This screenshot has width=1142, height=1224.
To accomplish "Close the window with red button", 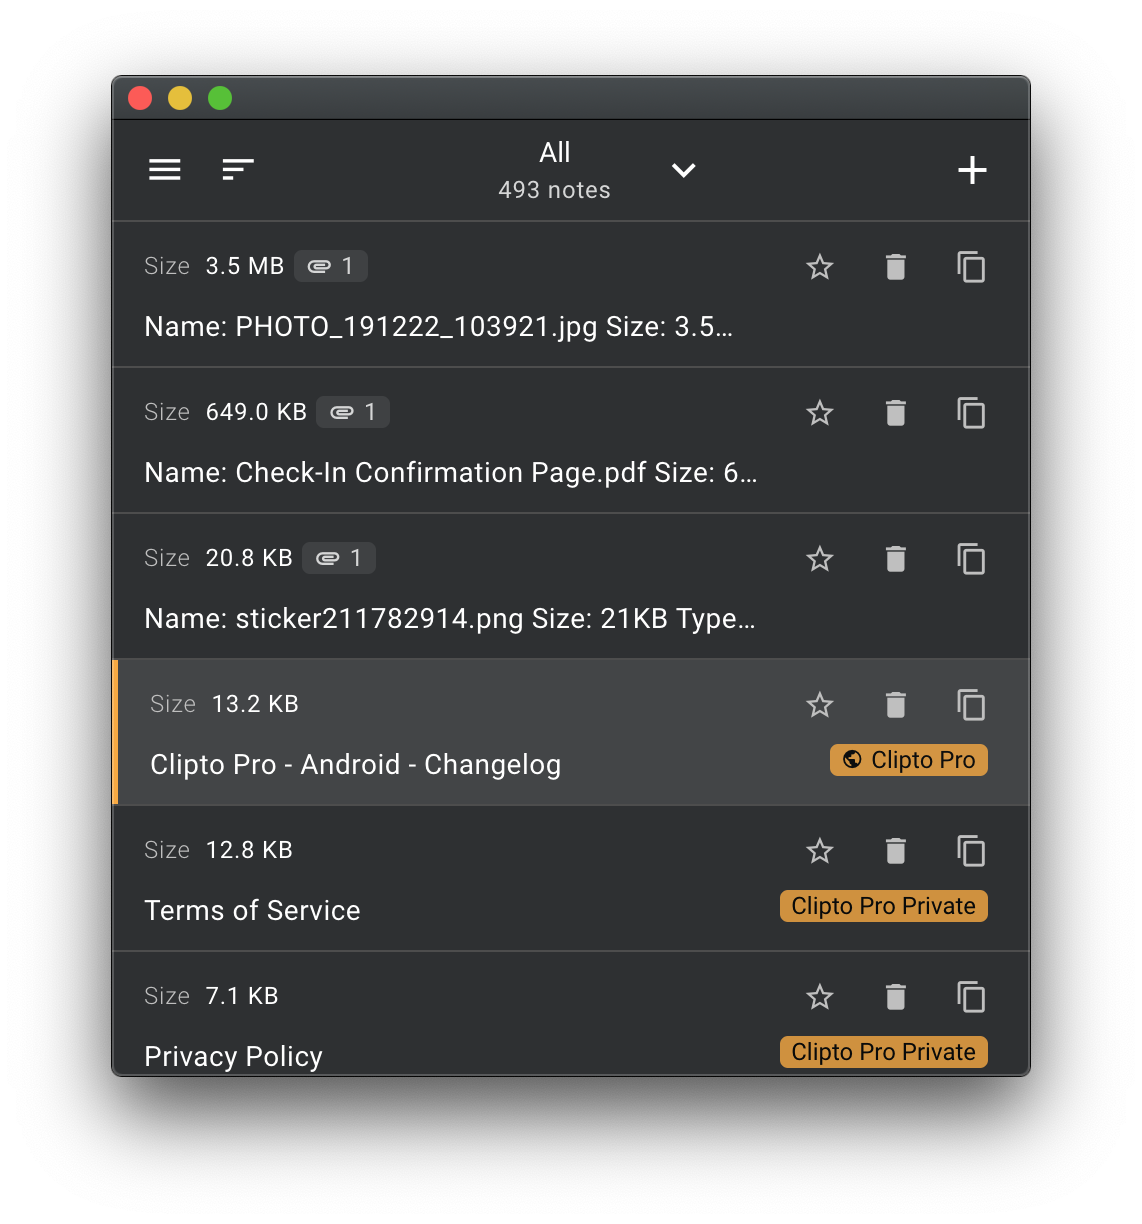I will [x=140, y=98].
